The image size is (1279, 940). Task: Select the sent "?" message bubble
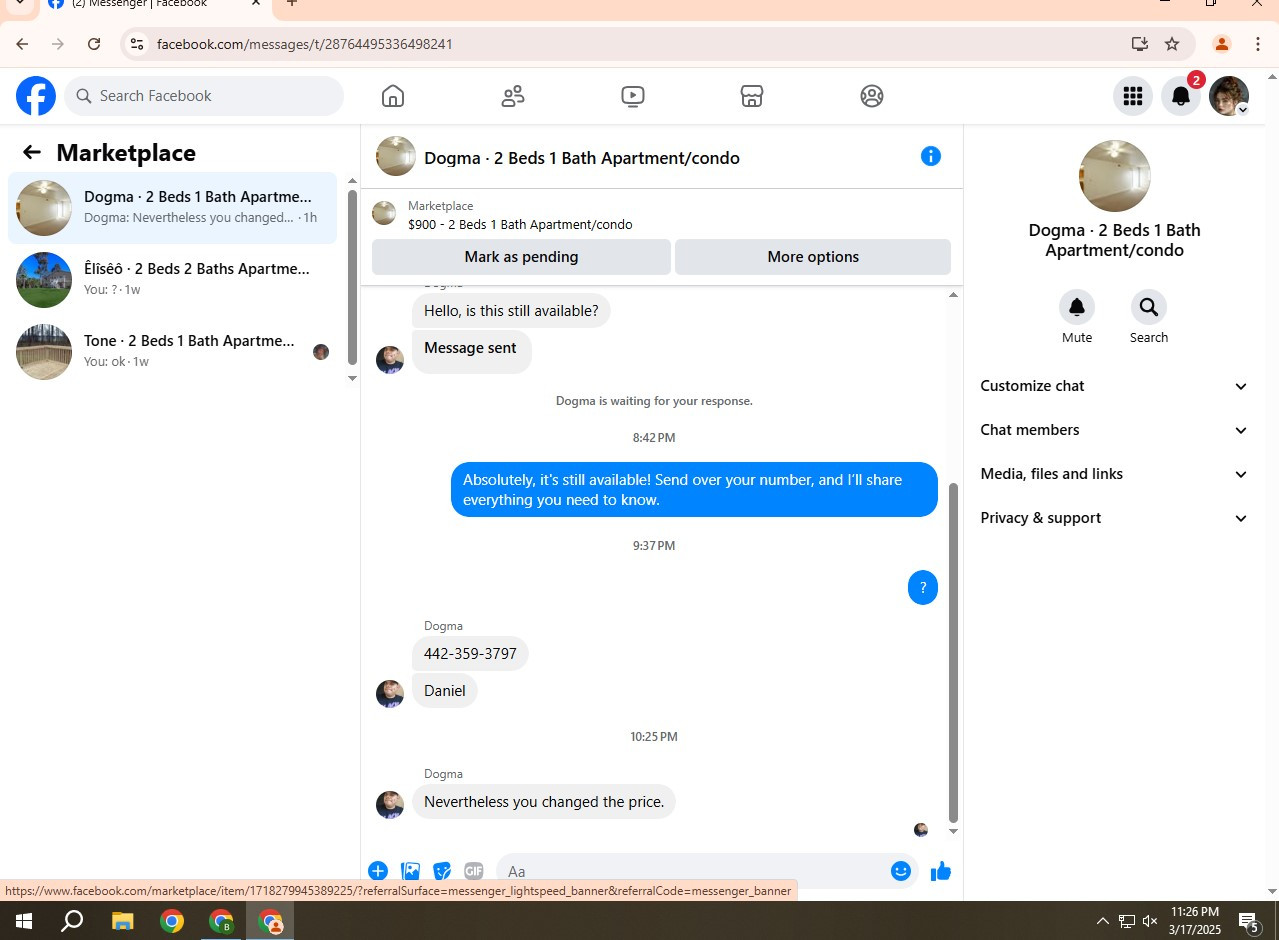923,588
